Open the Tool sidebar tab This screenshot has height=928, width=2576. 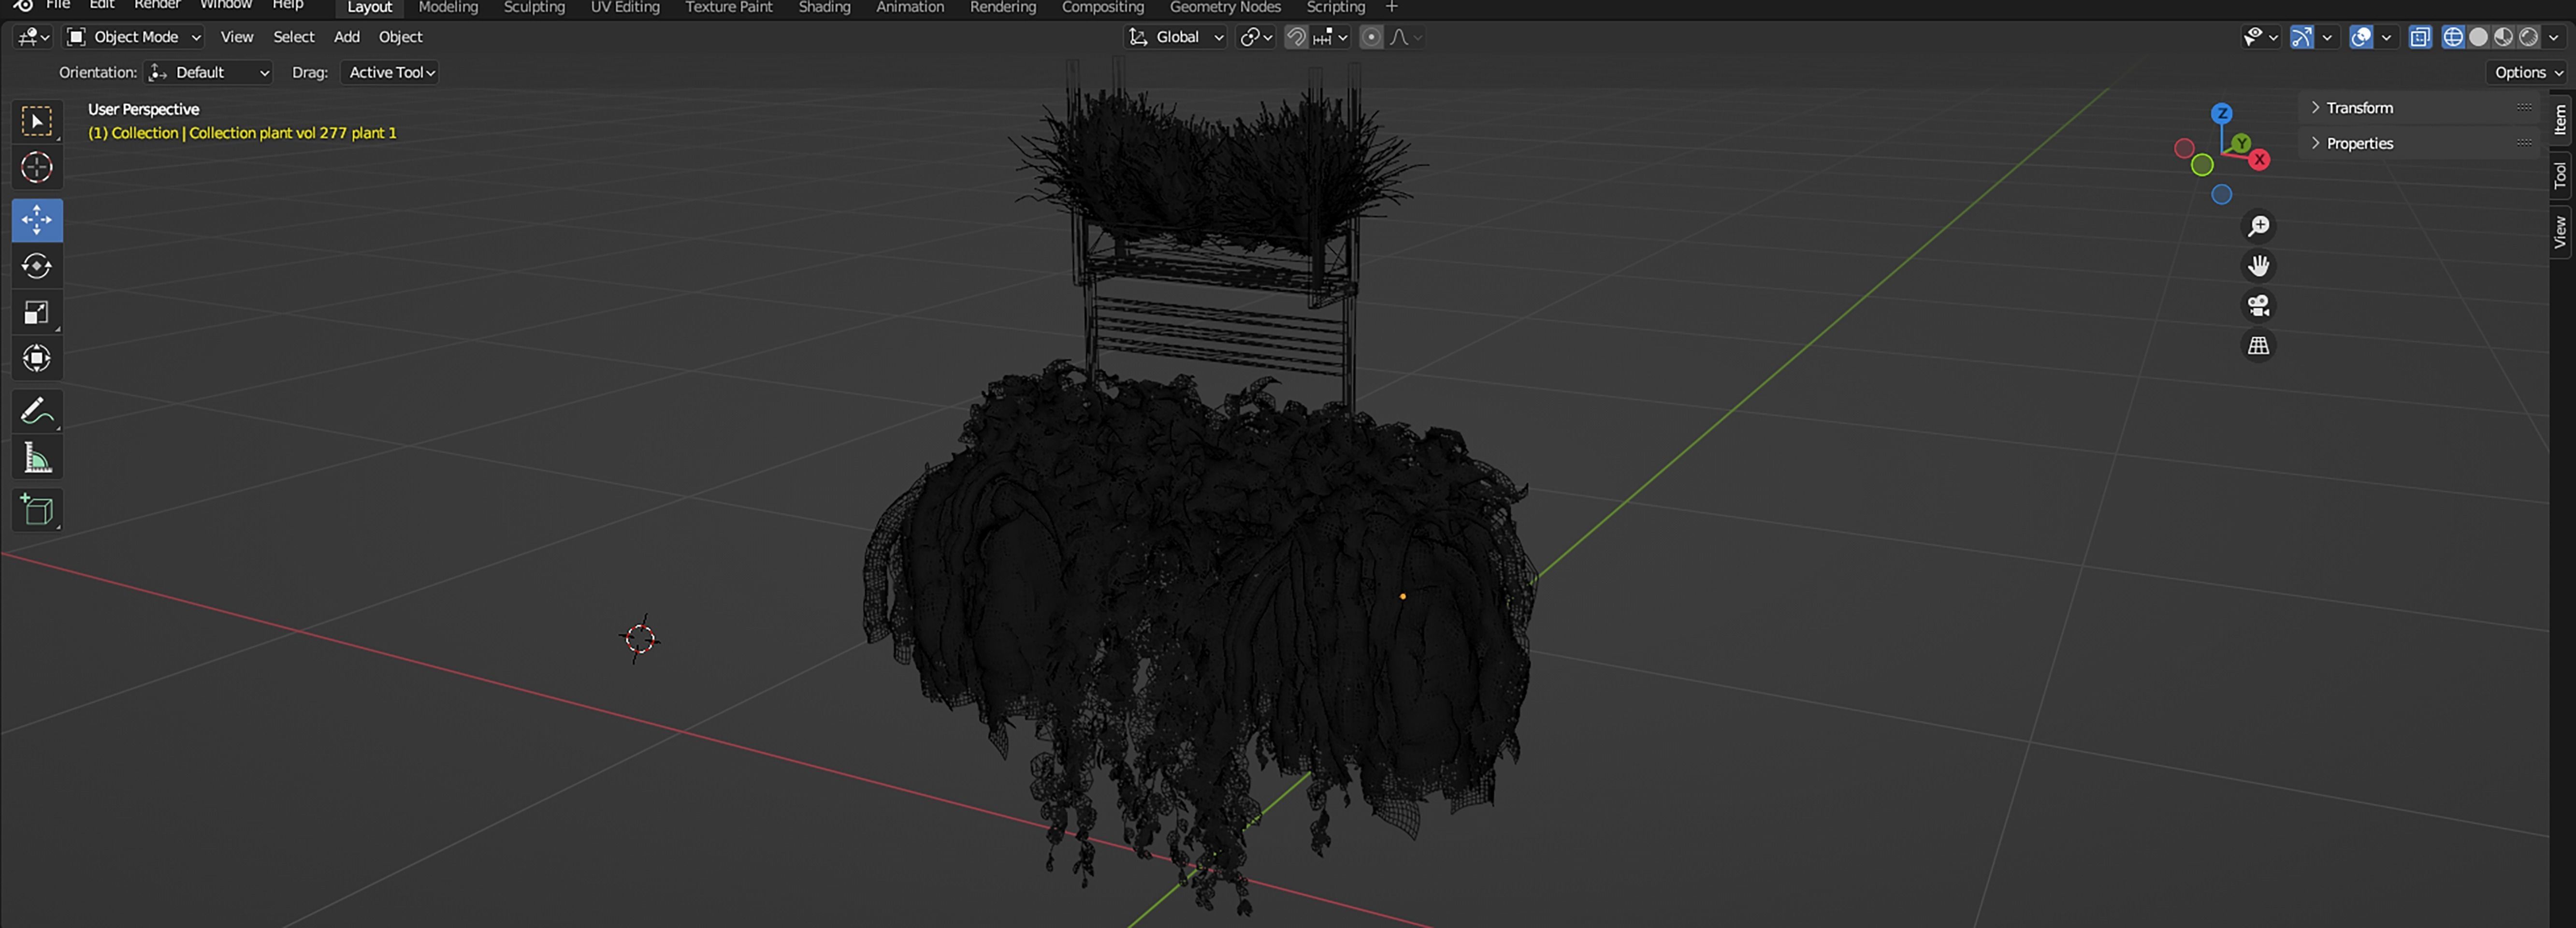2560,175
